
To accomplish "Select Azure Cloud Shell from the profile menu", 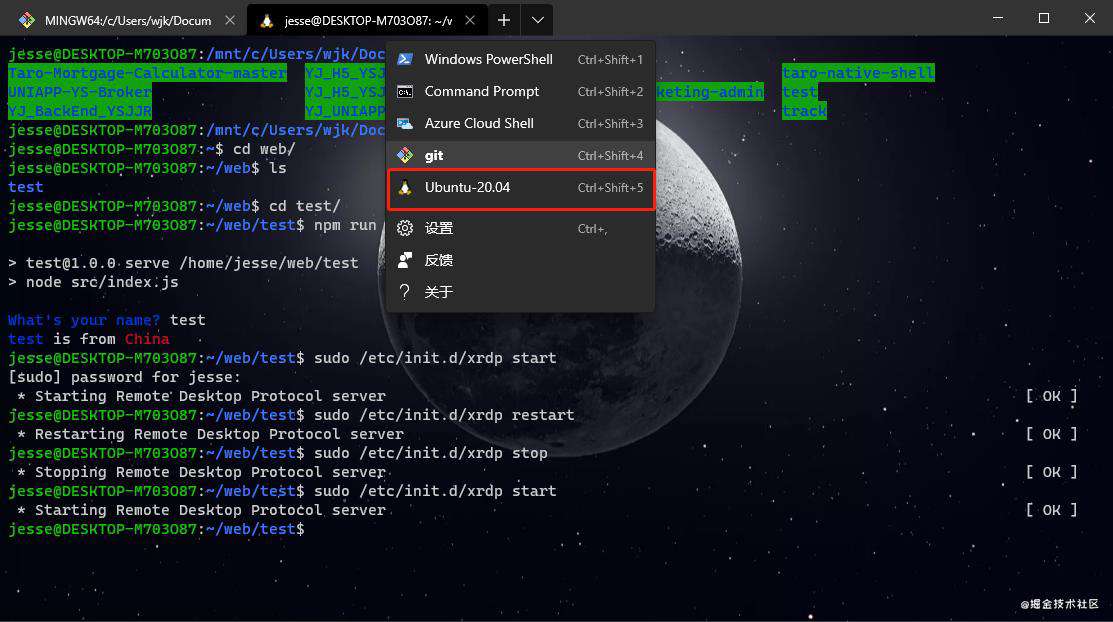I will pos(520,123).
